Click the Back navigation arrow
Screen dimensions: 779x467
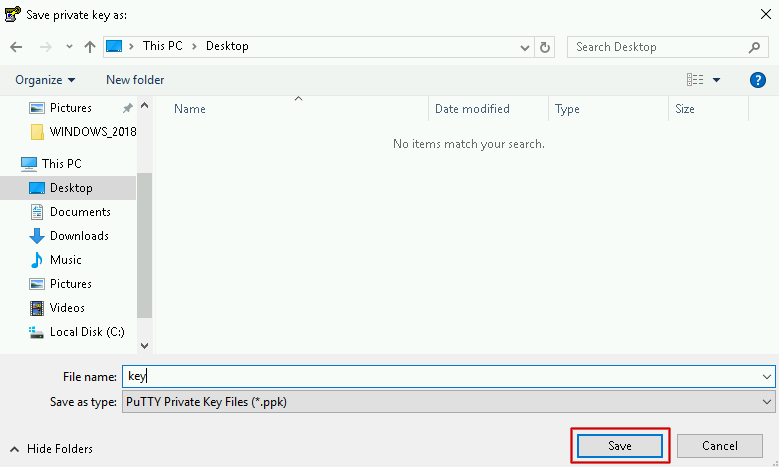point(17,47)
